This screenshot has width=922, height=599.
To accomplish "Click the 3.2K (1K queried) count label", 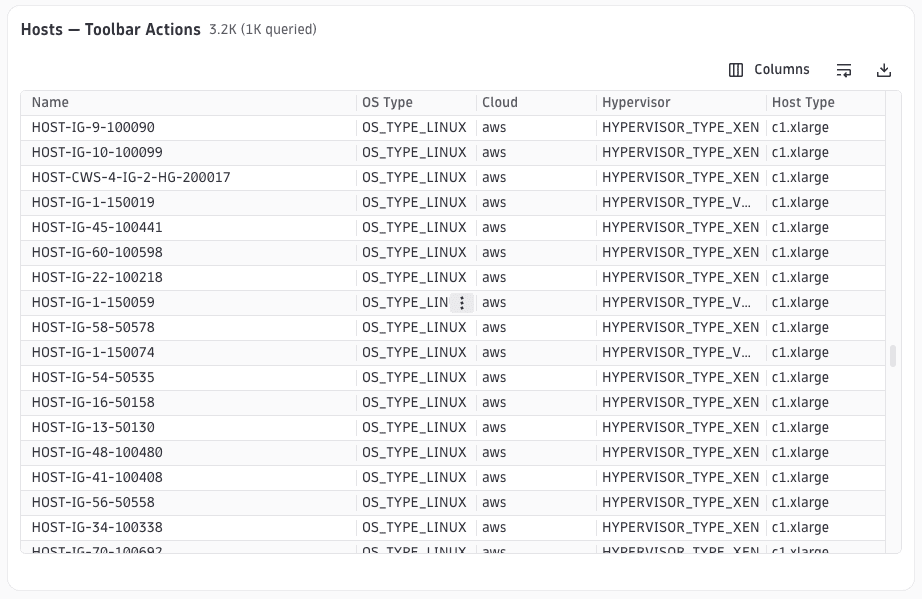I will (x=263, y=29).
